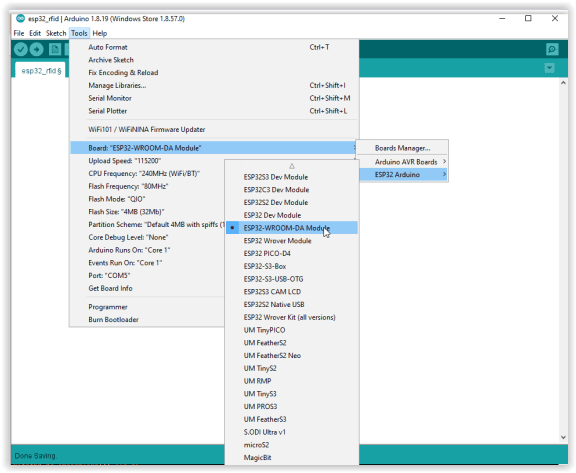
Task: Close the open Tools menu
Action: pos(79,33)
